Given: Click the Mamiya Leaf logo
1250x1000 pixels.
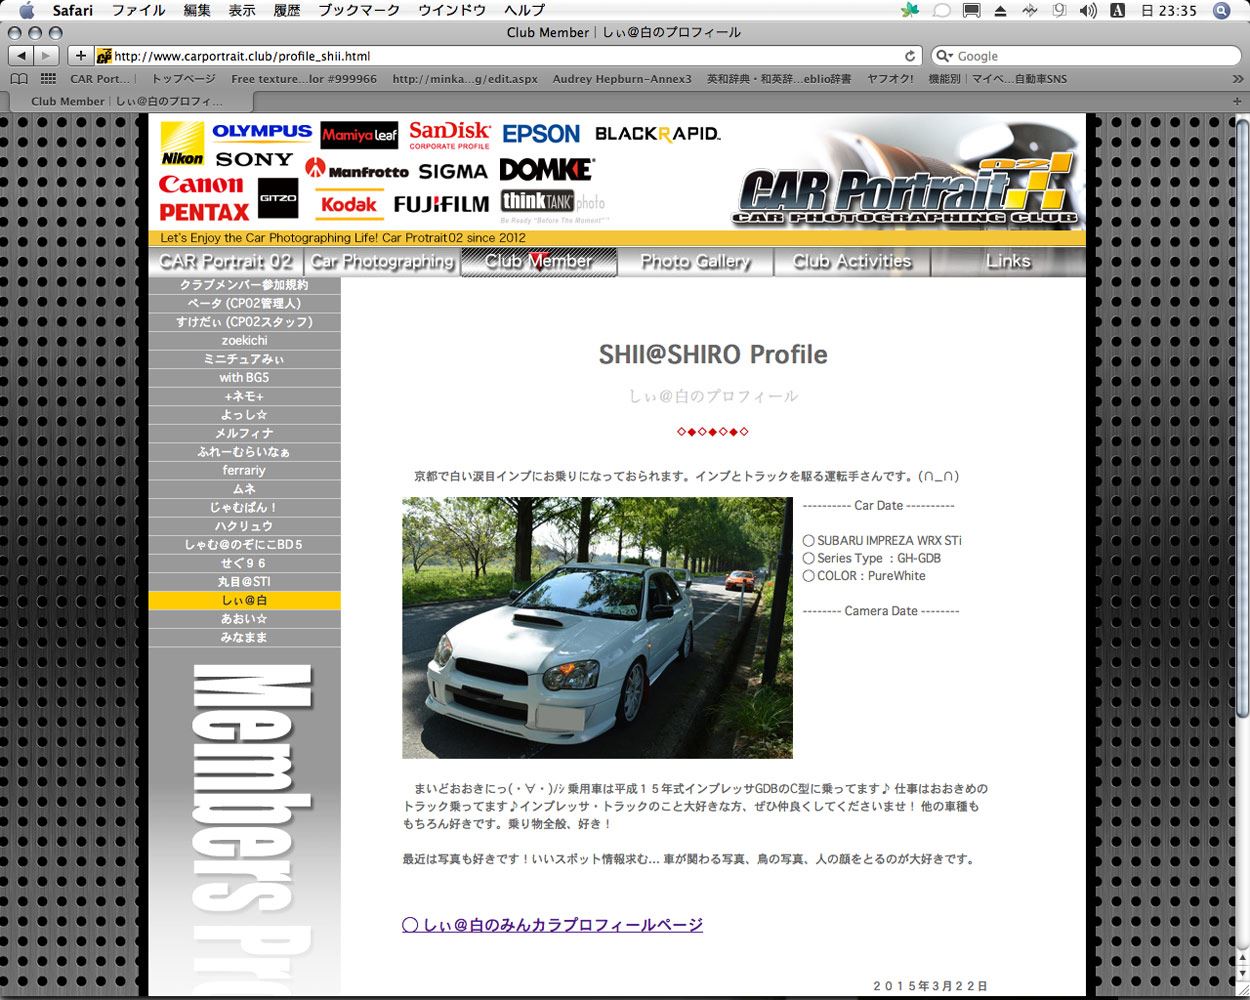Looking at the screenshot, I should click(359, 135).
